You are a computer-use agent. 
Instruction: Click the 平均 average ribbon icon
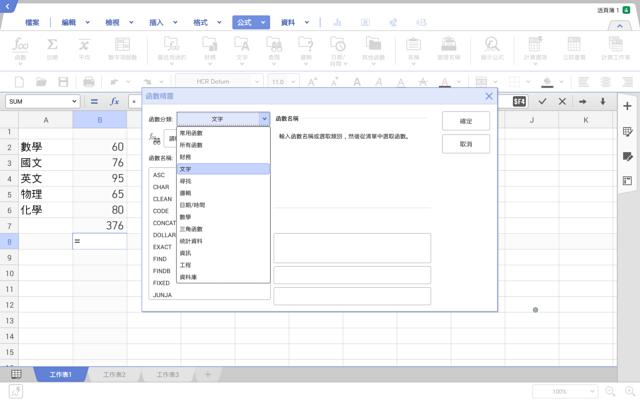(84, 48)
